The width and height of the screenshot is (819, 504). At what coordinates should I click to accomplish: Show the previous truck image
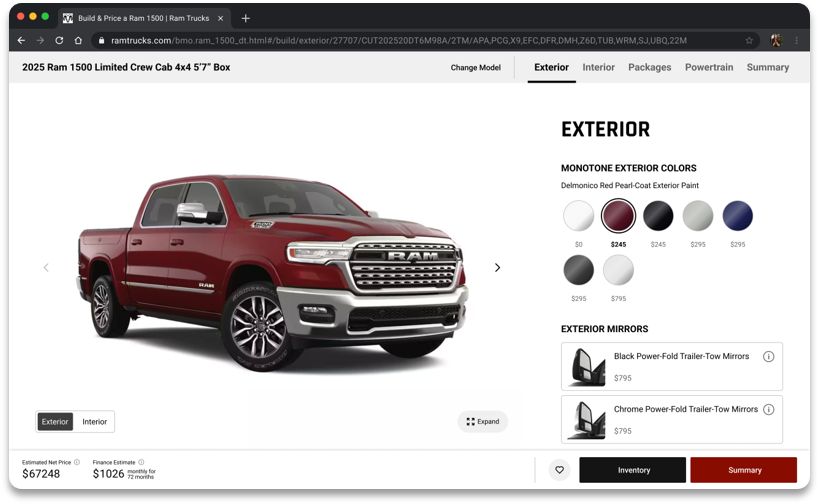coord(46,267)
